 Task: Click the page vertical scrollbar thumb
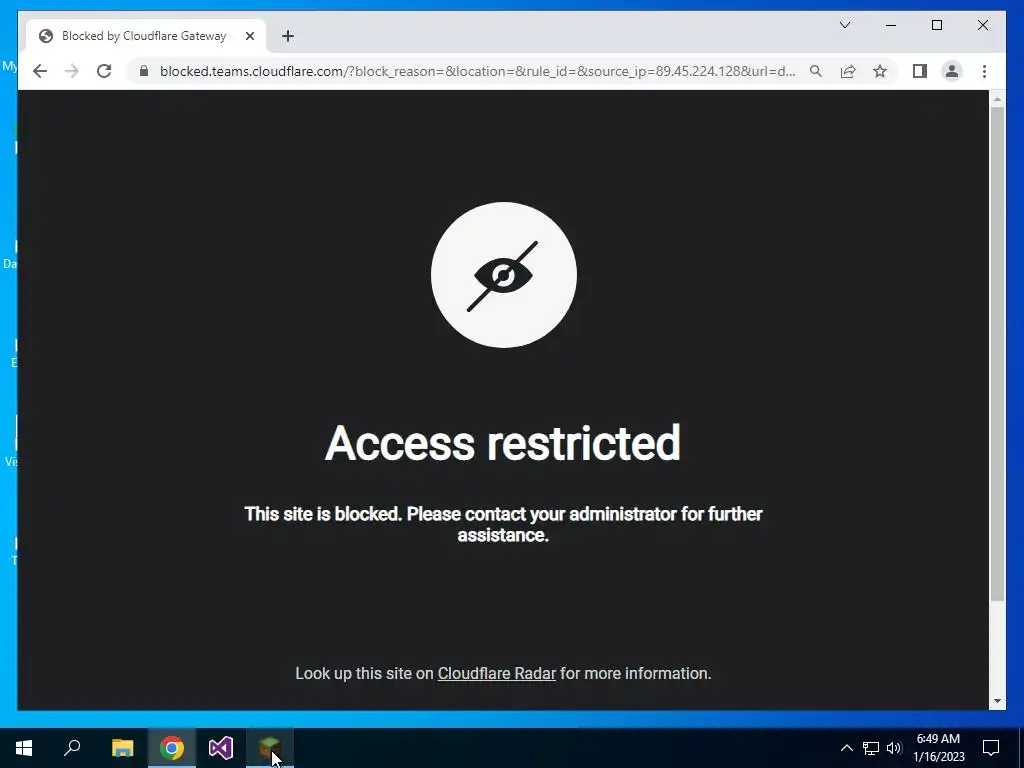tap(997, 353)
